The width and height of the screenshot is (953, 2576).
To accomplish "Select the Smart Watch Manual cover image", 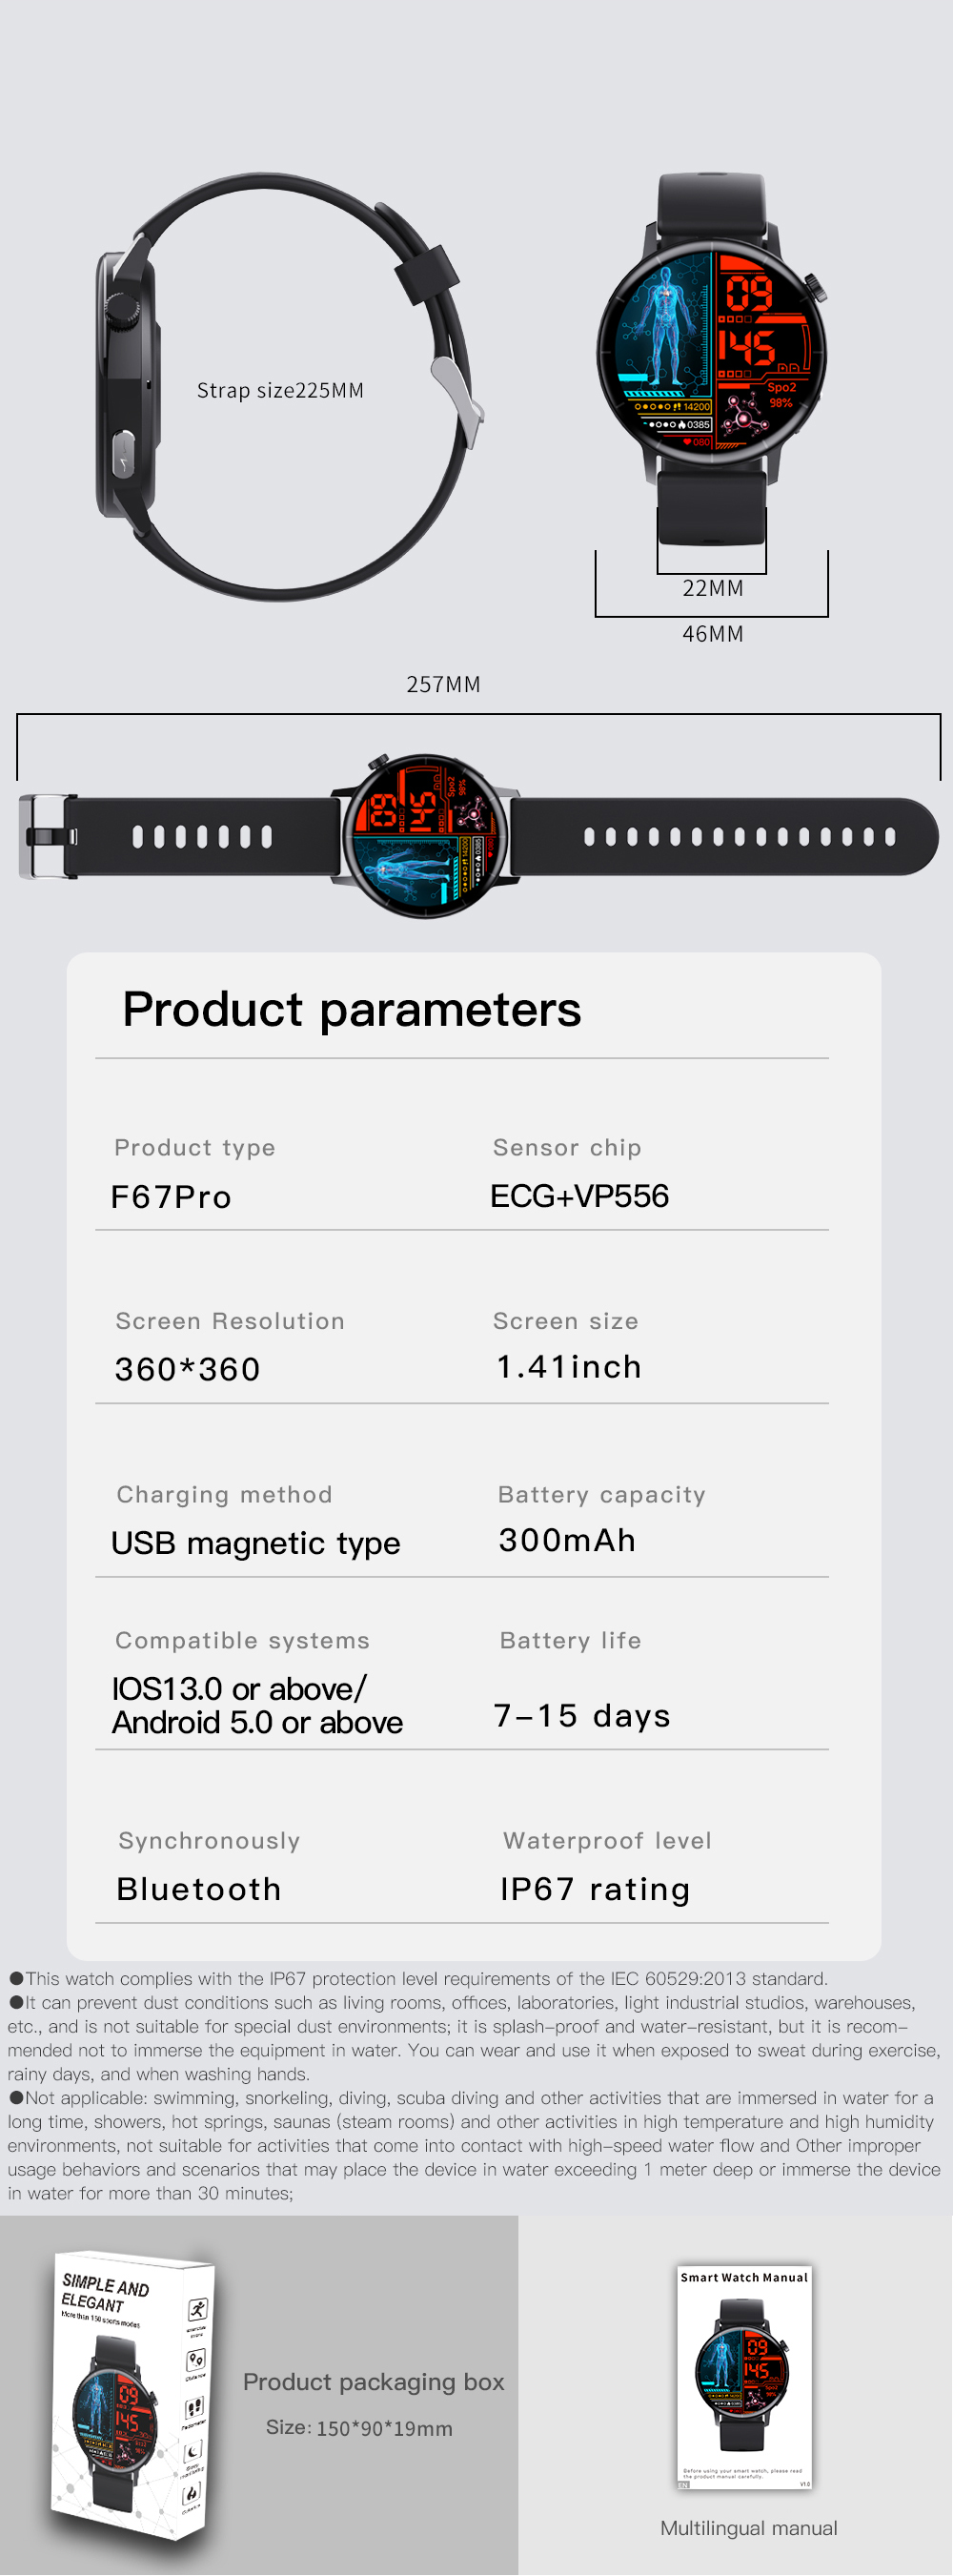I will (x=745, y=2376).
